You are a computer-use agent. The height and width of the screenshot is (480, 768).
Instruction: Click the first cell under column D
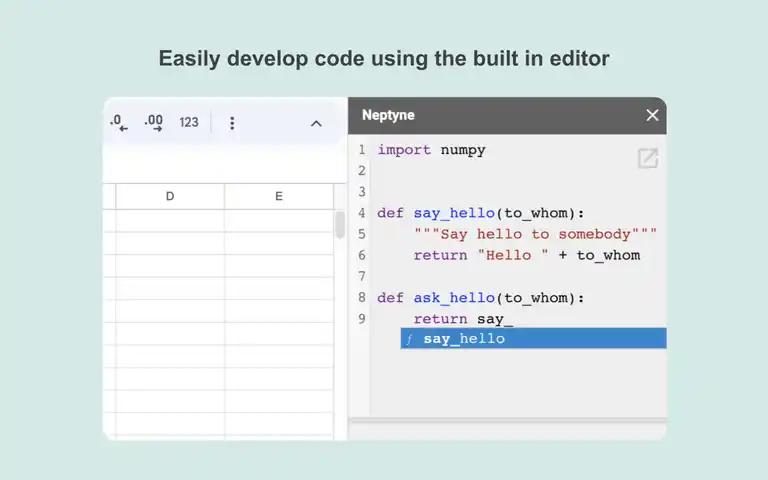click(170, 220)
